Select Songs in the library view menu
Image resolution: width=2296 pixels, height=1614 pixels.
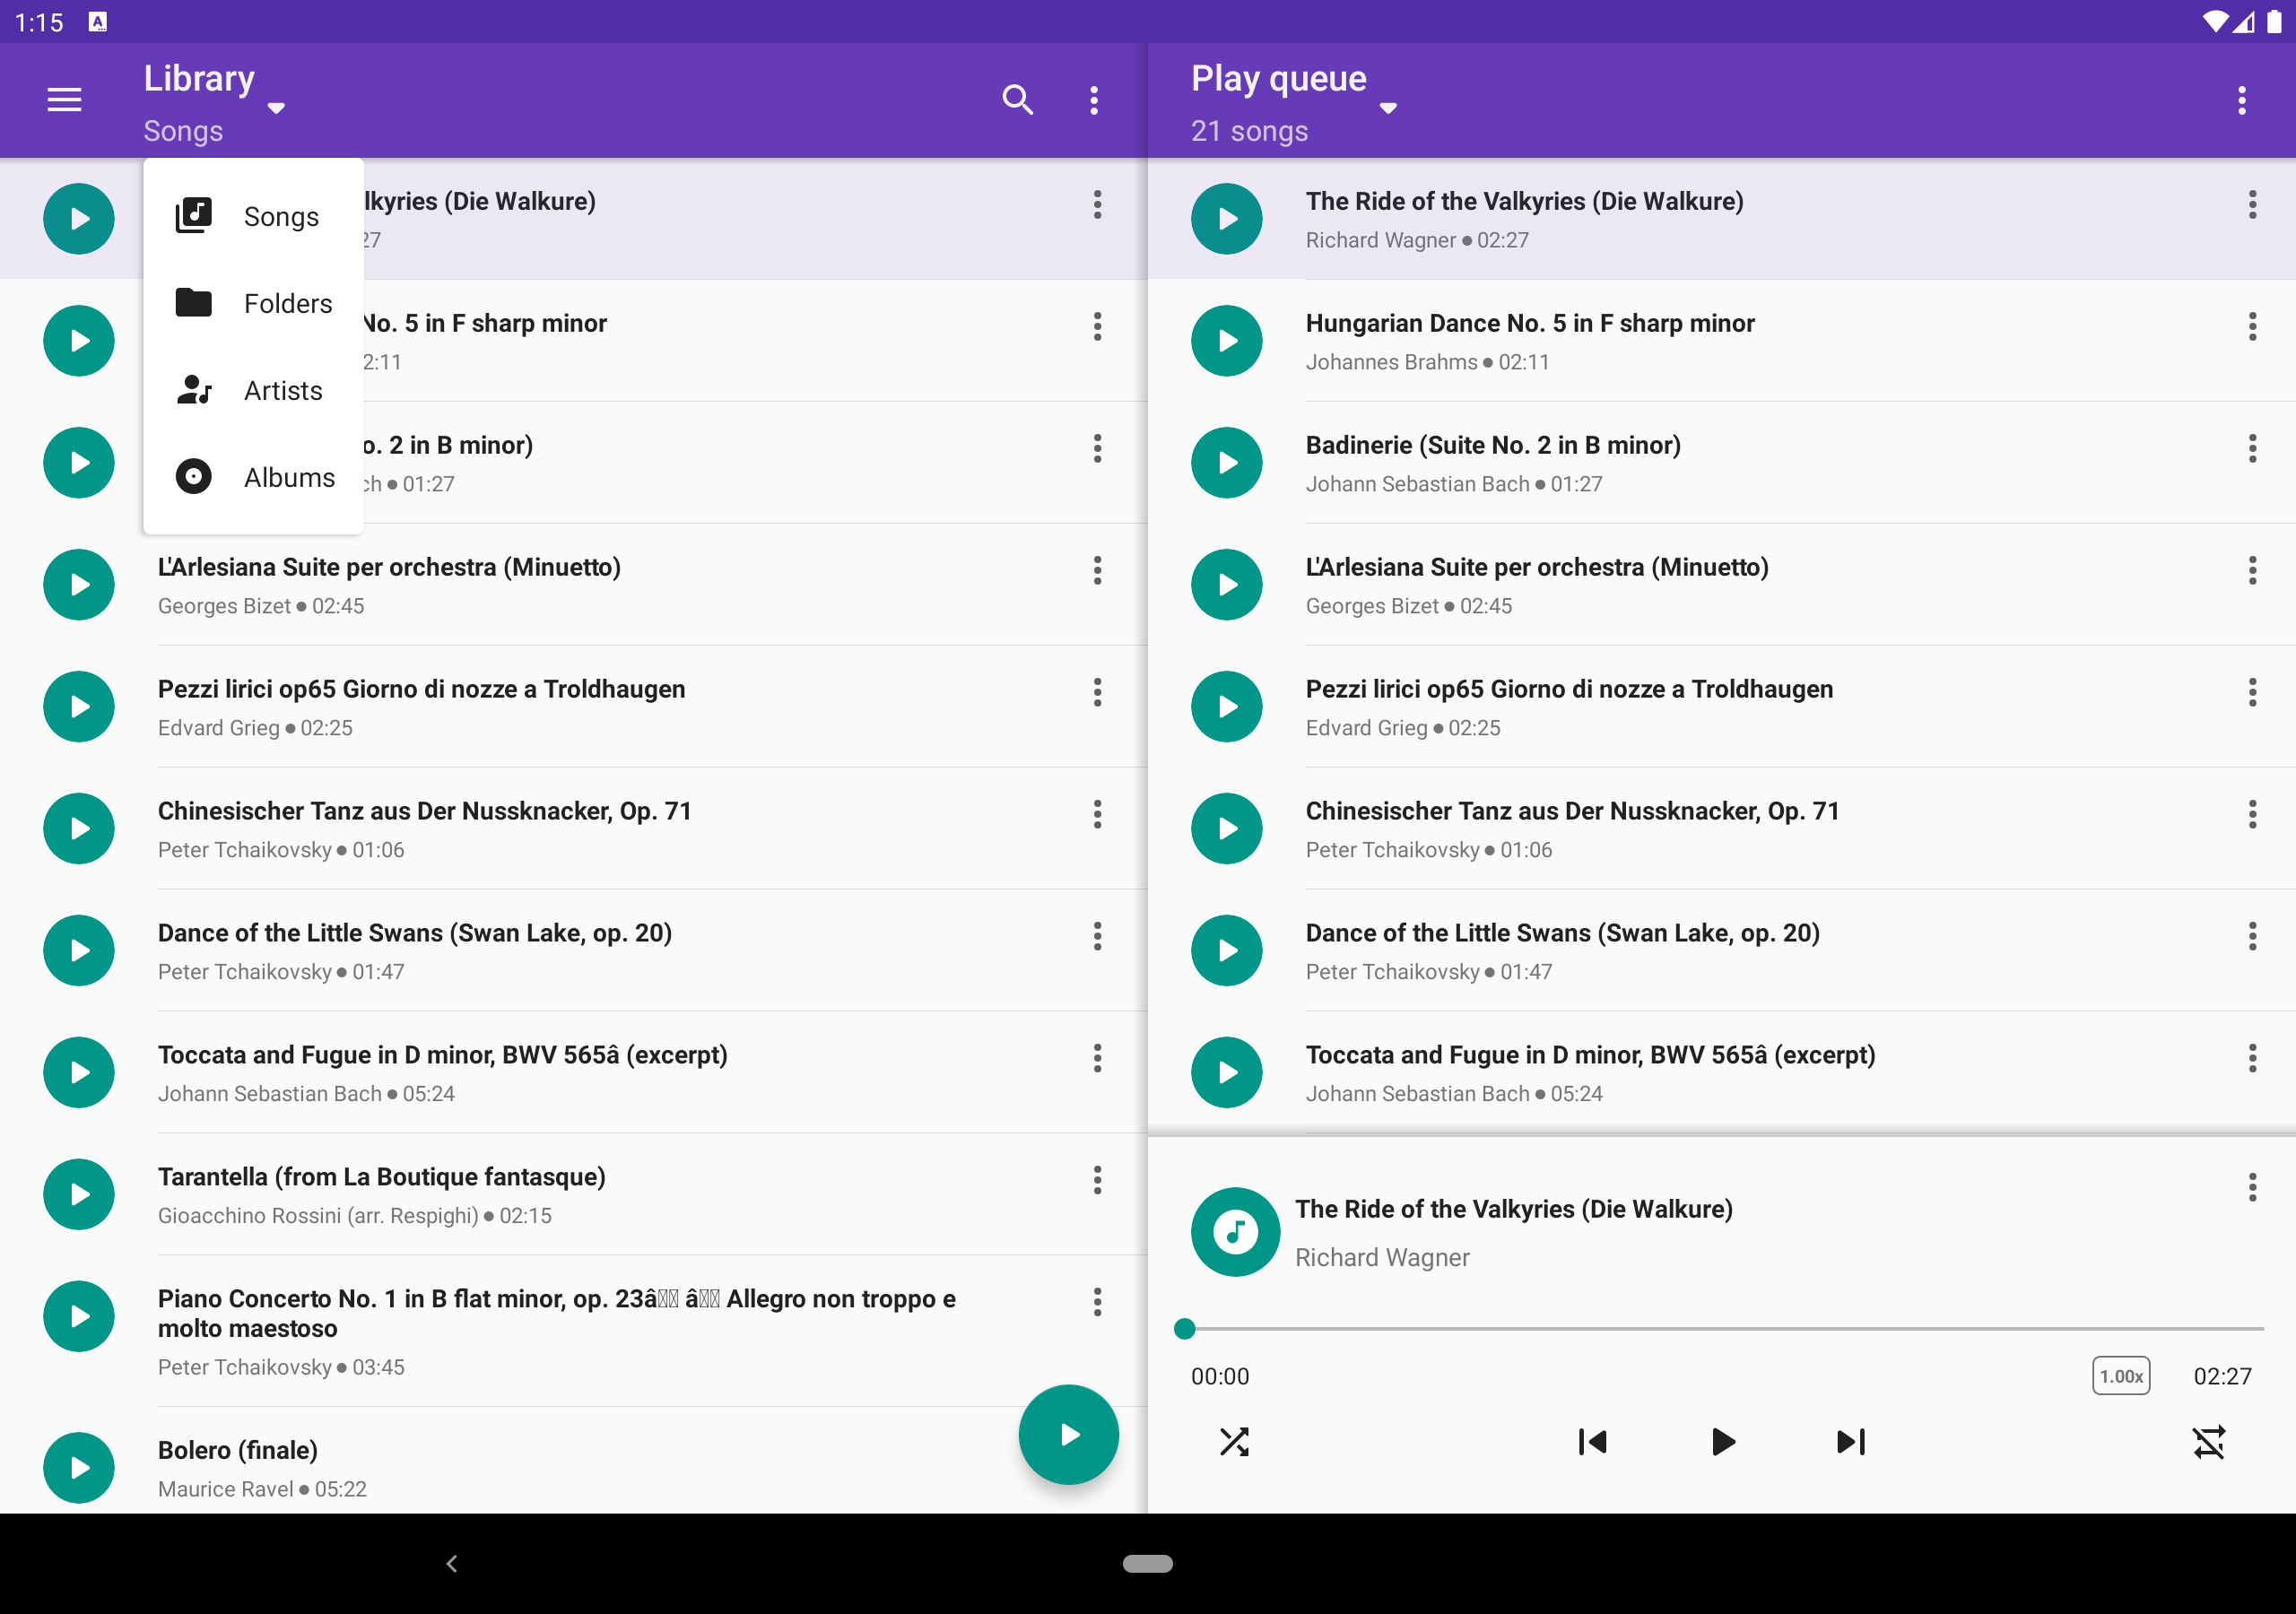point(254,217)
